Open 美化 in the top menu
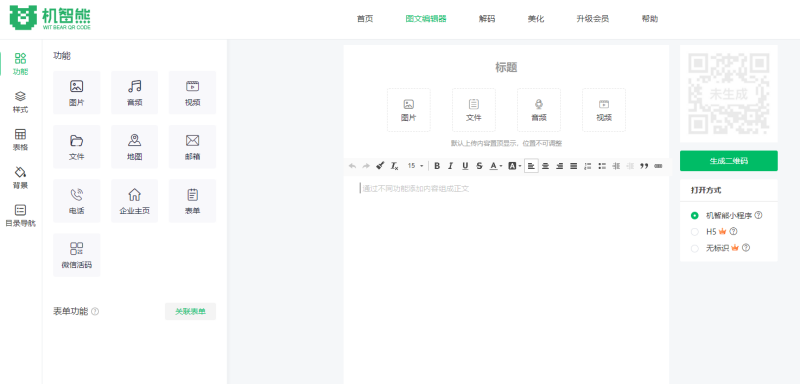This screenshot has width=800, height=384. 536,19
